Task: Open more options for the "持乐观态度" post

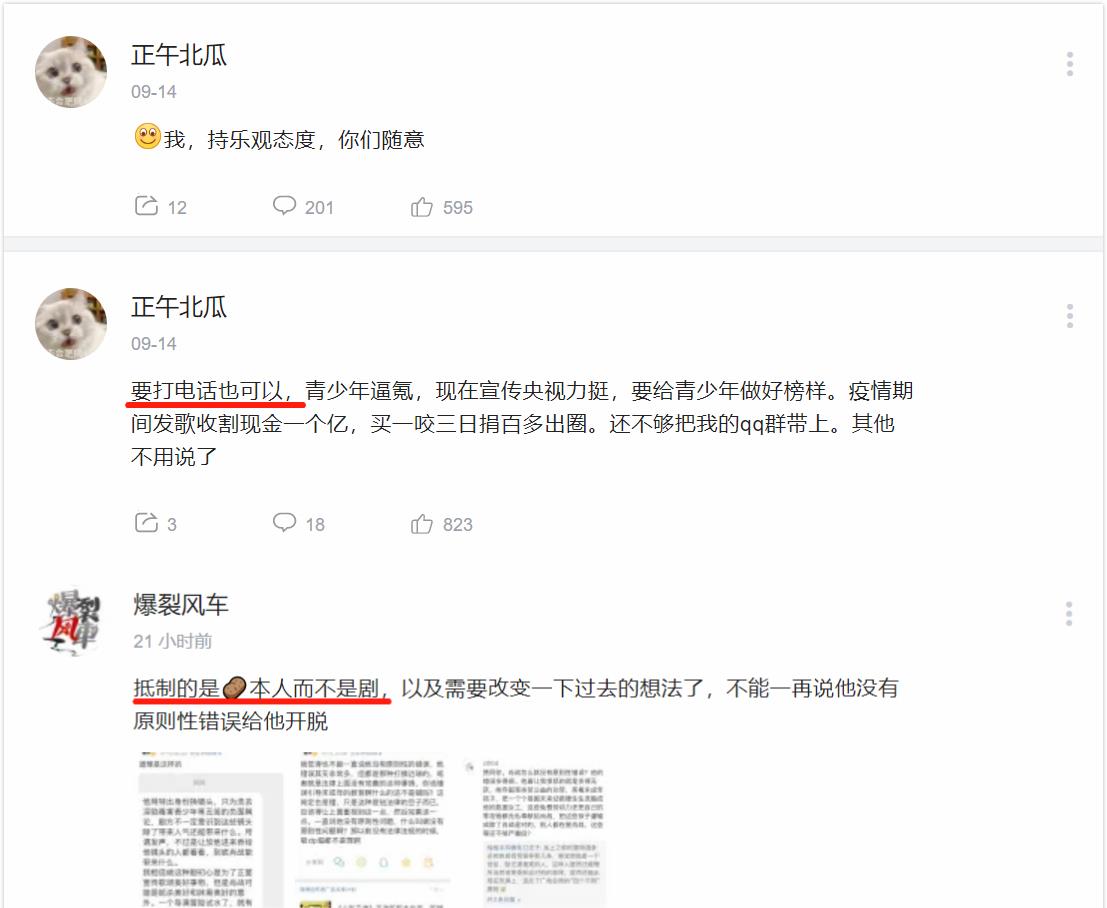Action: [1070, 64]
